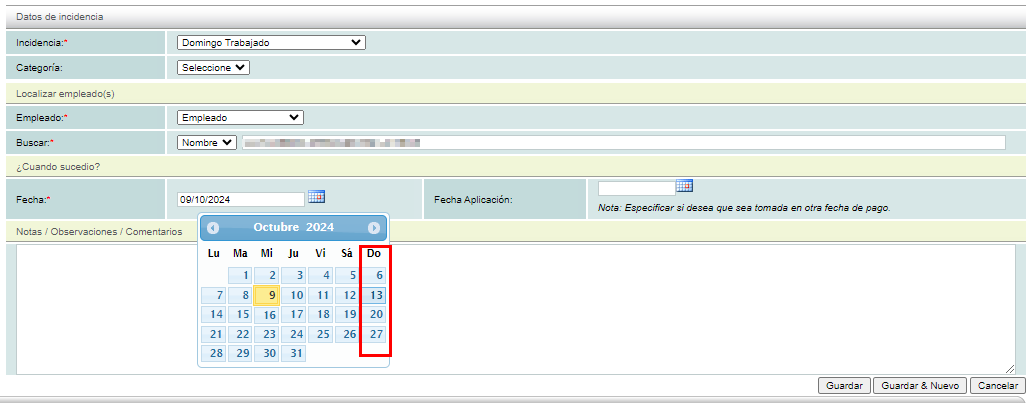Image resolution: width=1029 pixels, height=403 pixels.
Task: Click the Guardar button
Action: pos(843,386)
